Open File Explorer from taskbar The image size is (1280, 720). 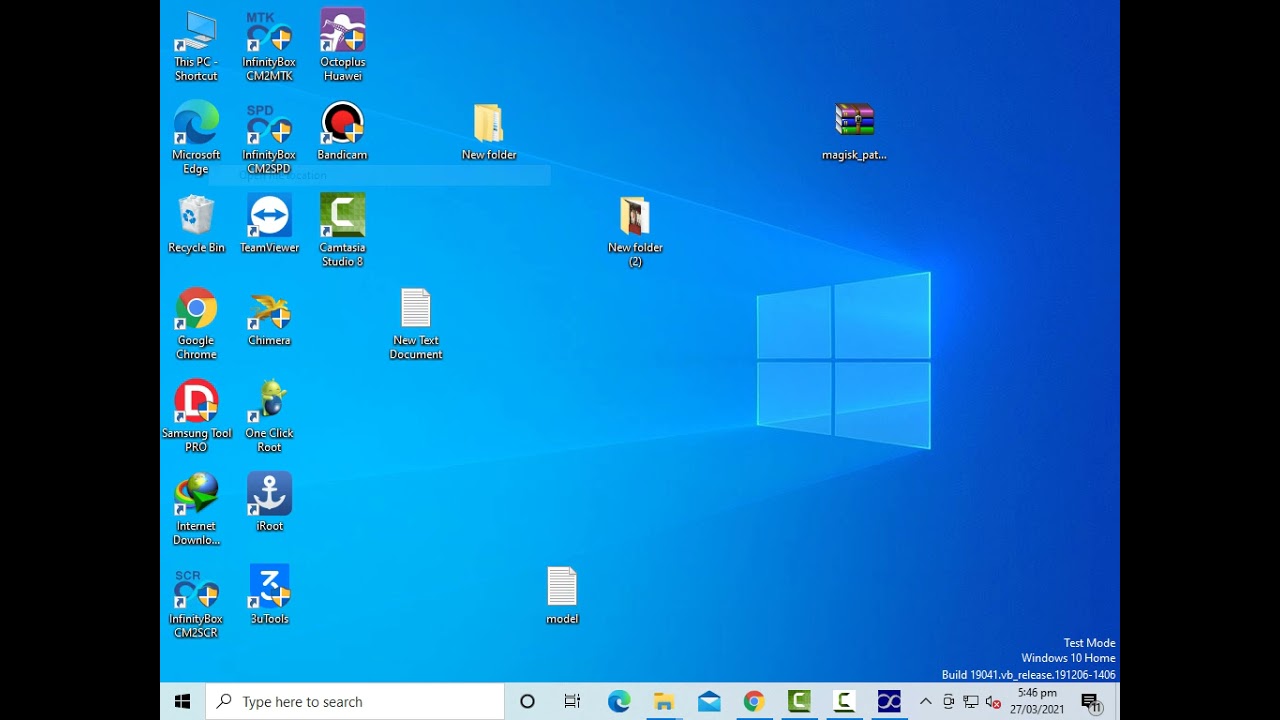pos(664,702)
